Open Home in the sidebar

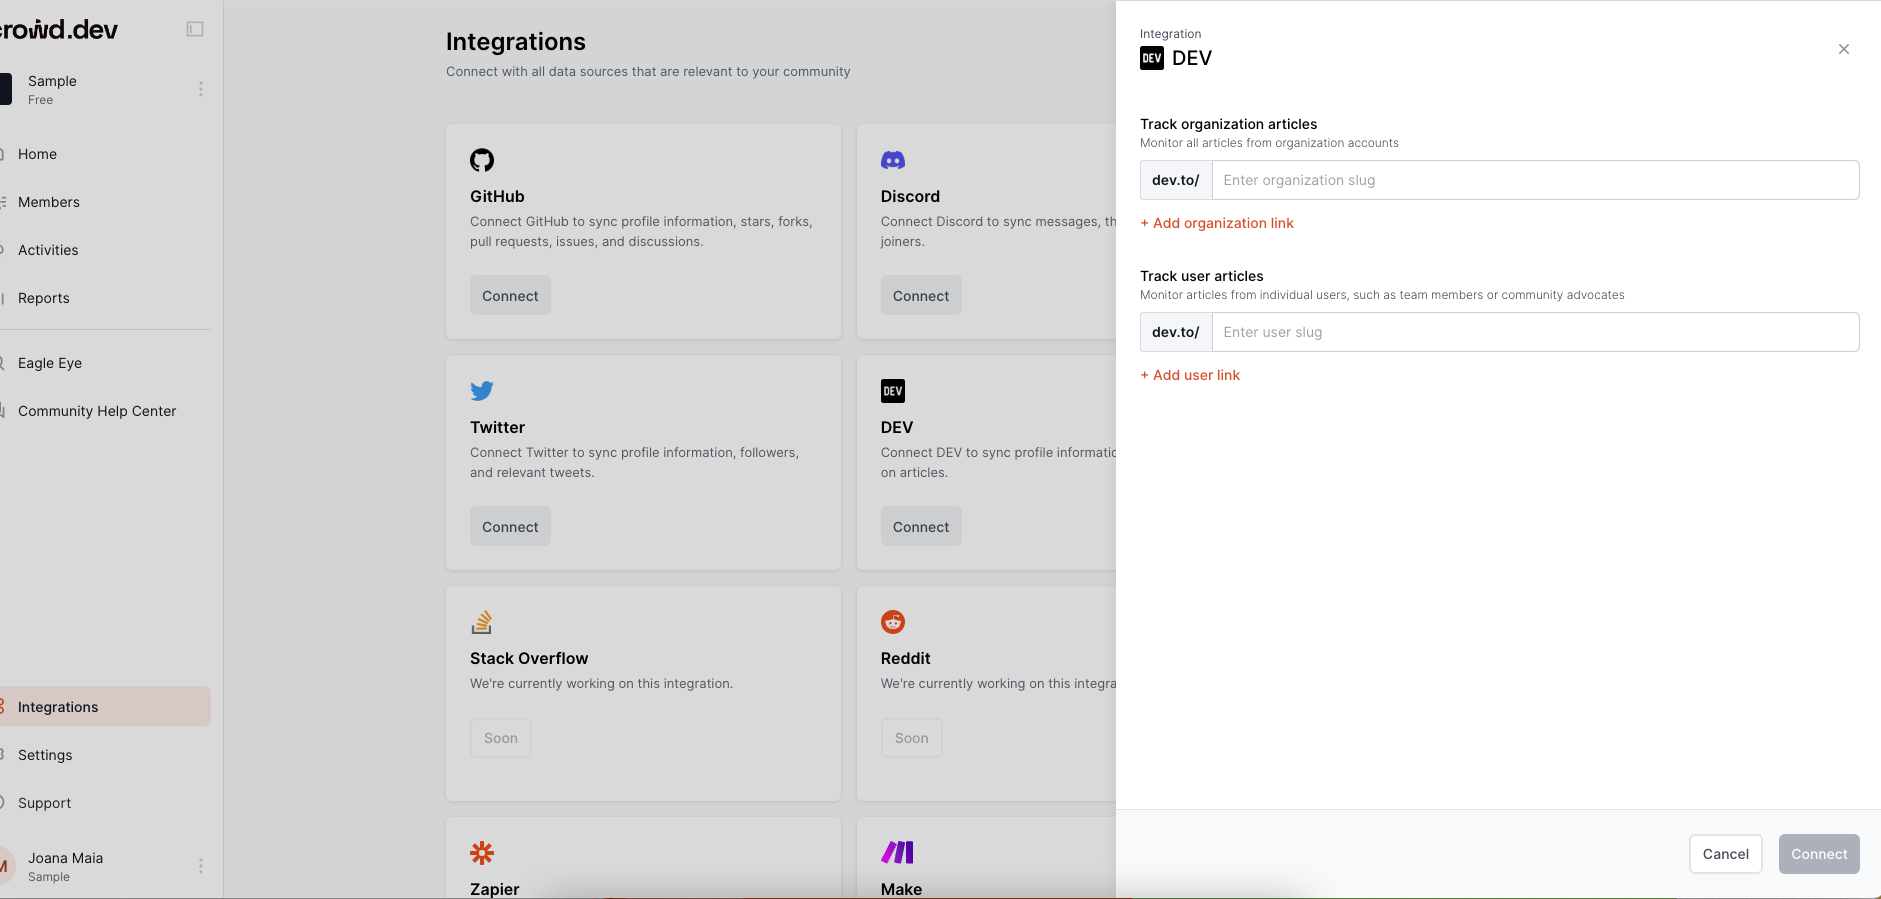click(105, 154)
